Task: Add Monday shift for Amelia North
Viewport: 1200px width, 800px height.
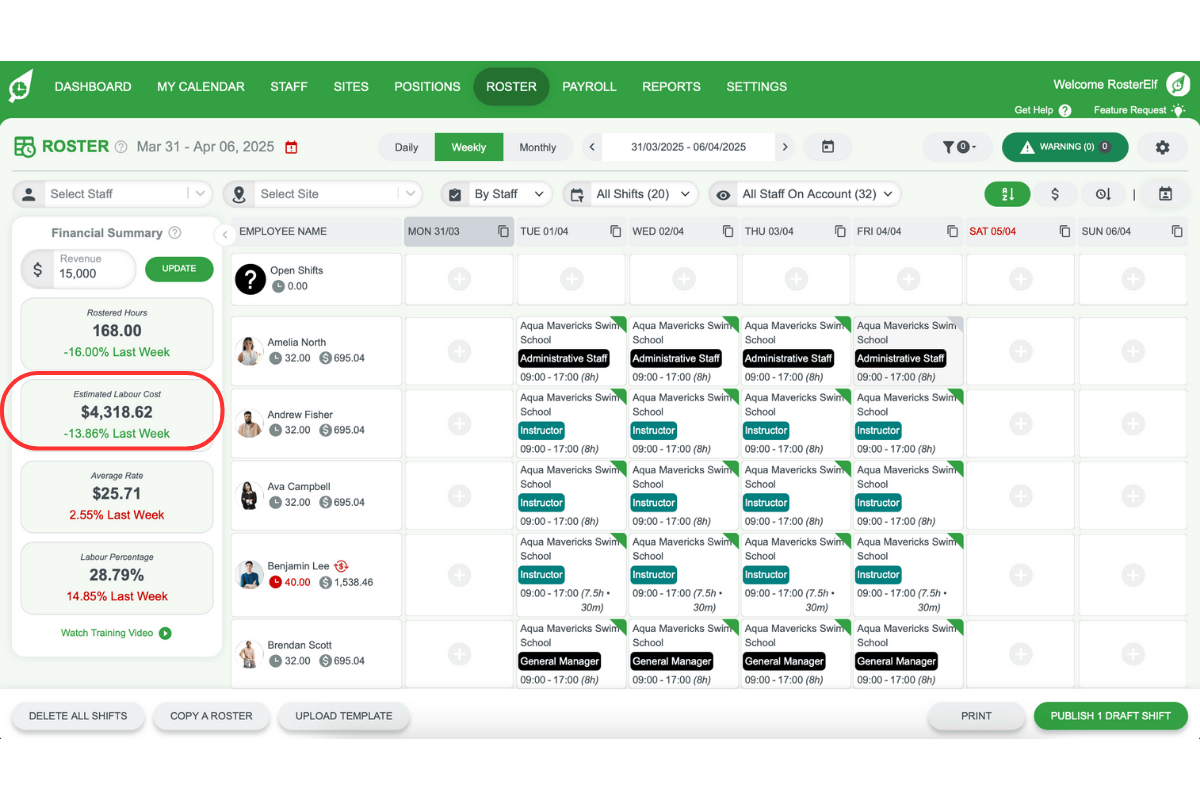Action: click(x=459, y=351)
